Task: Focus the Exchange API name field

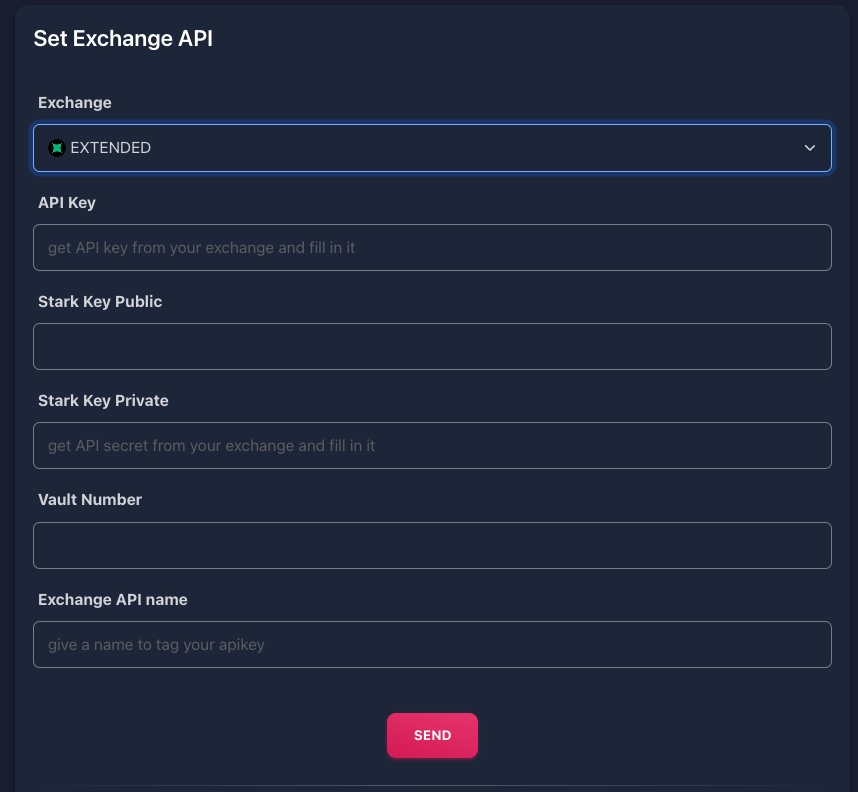Action: [432, 644]
